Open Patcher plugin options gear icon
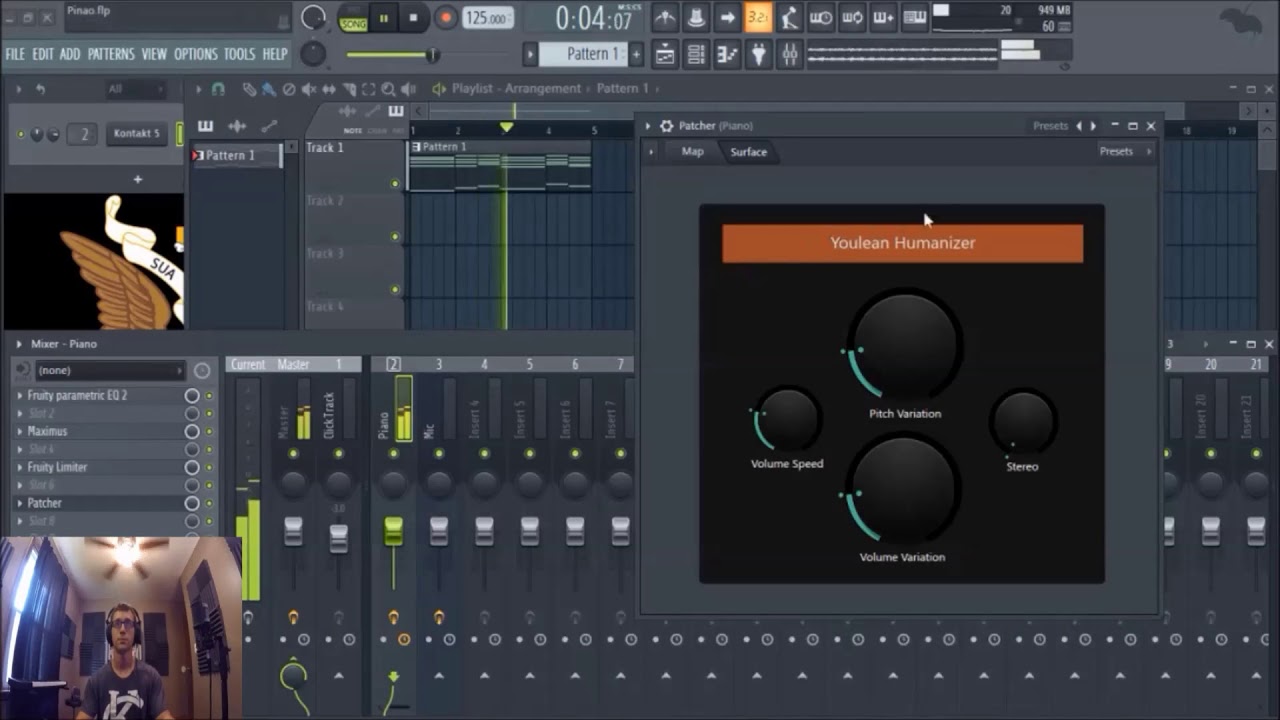 pos(667,126)
